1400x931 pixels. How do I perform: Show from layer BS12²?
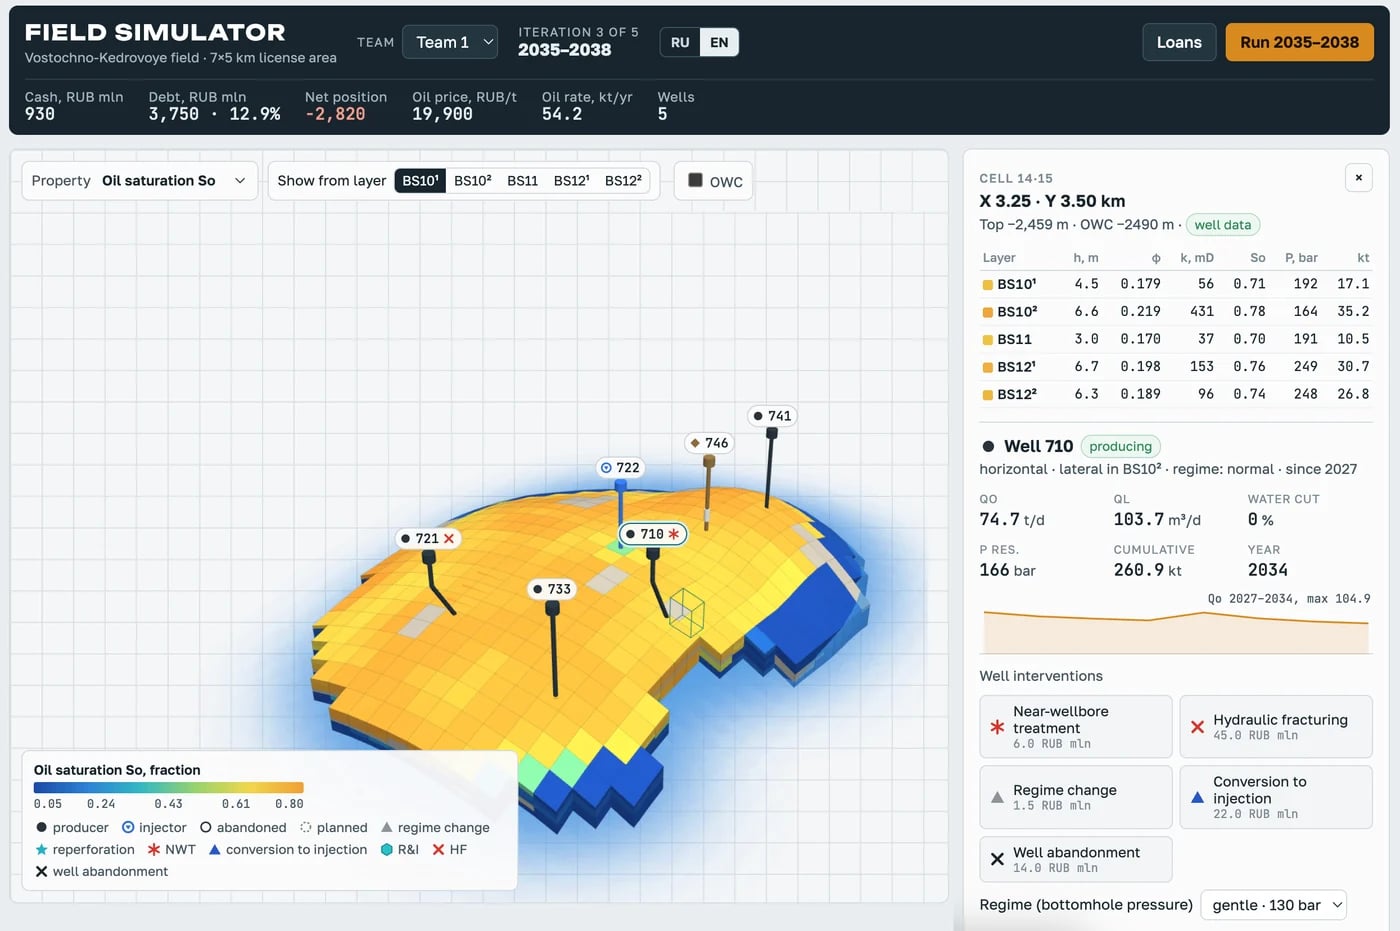pos(623,181)
